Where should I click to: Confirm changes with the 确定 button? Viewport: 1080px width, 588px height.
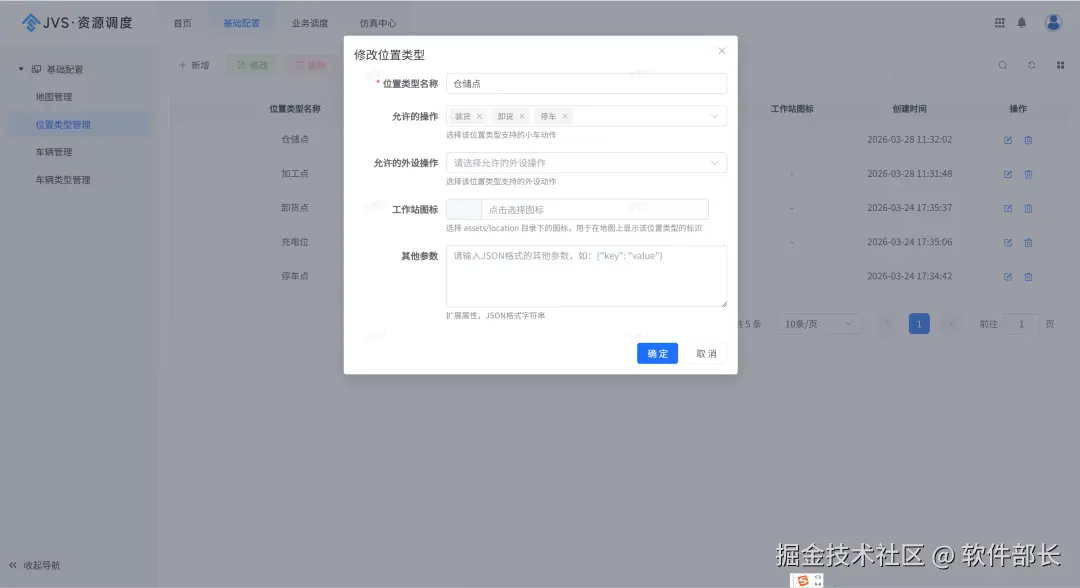(657, 353)
